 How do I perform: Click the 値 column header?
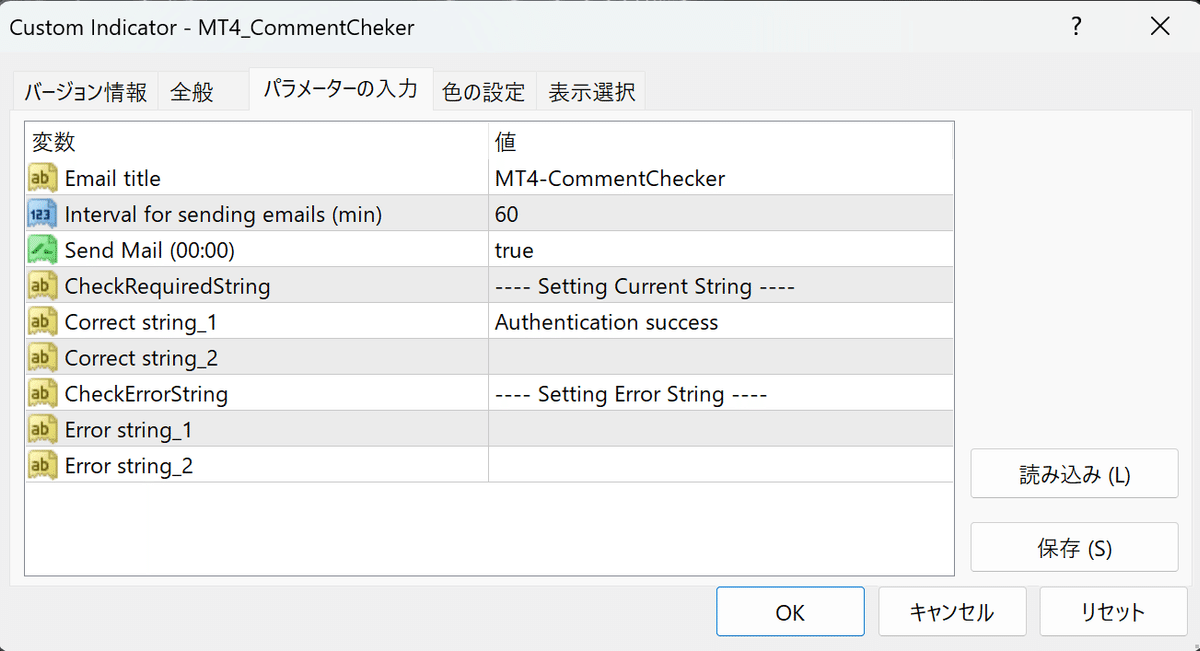click(721, 142)
